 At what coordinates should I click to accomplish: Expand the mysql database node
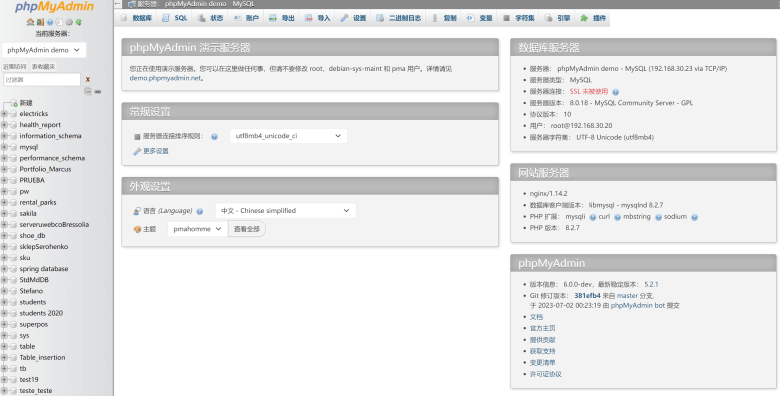pyautogui.click(x=4, y=147)
